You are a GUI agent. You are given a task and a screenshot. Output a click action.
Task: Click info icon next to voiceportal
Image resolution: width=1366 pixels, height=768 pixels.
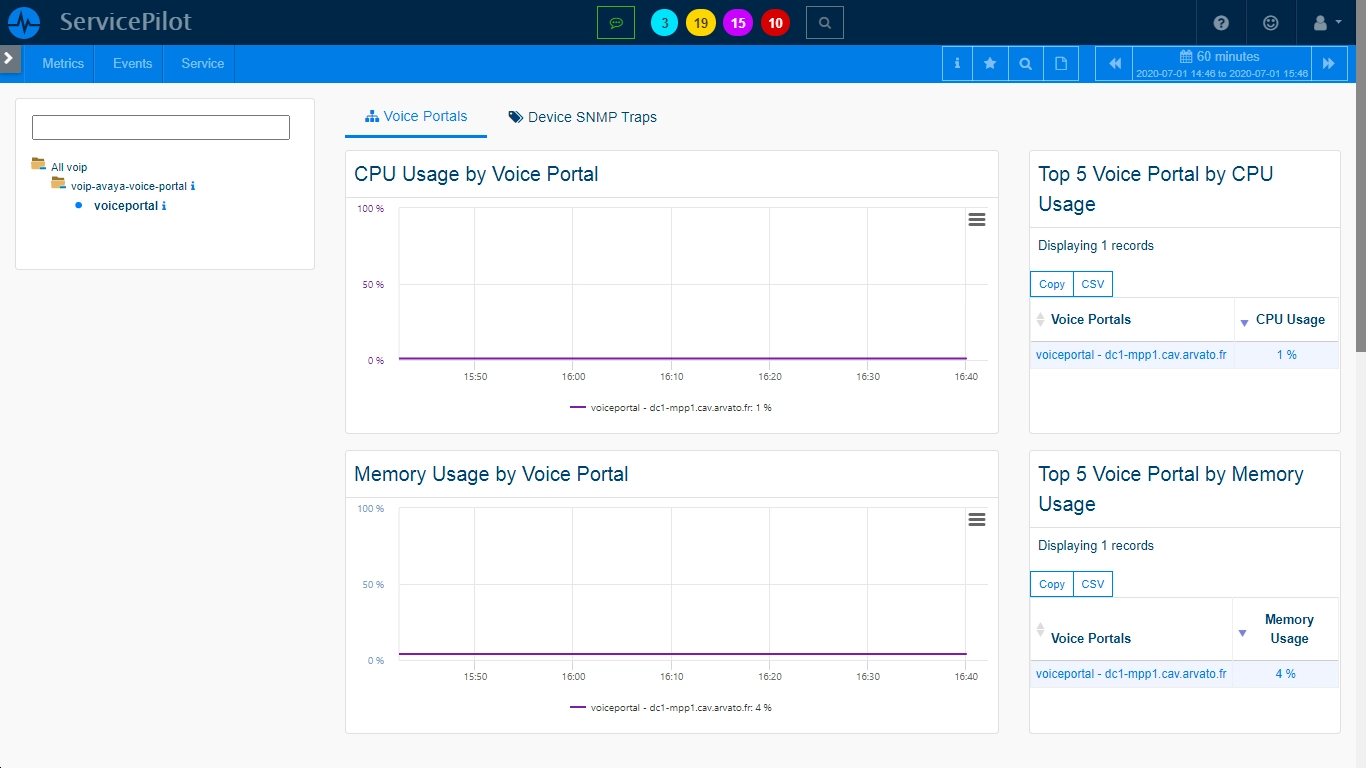(x=164, y=206)
